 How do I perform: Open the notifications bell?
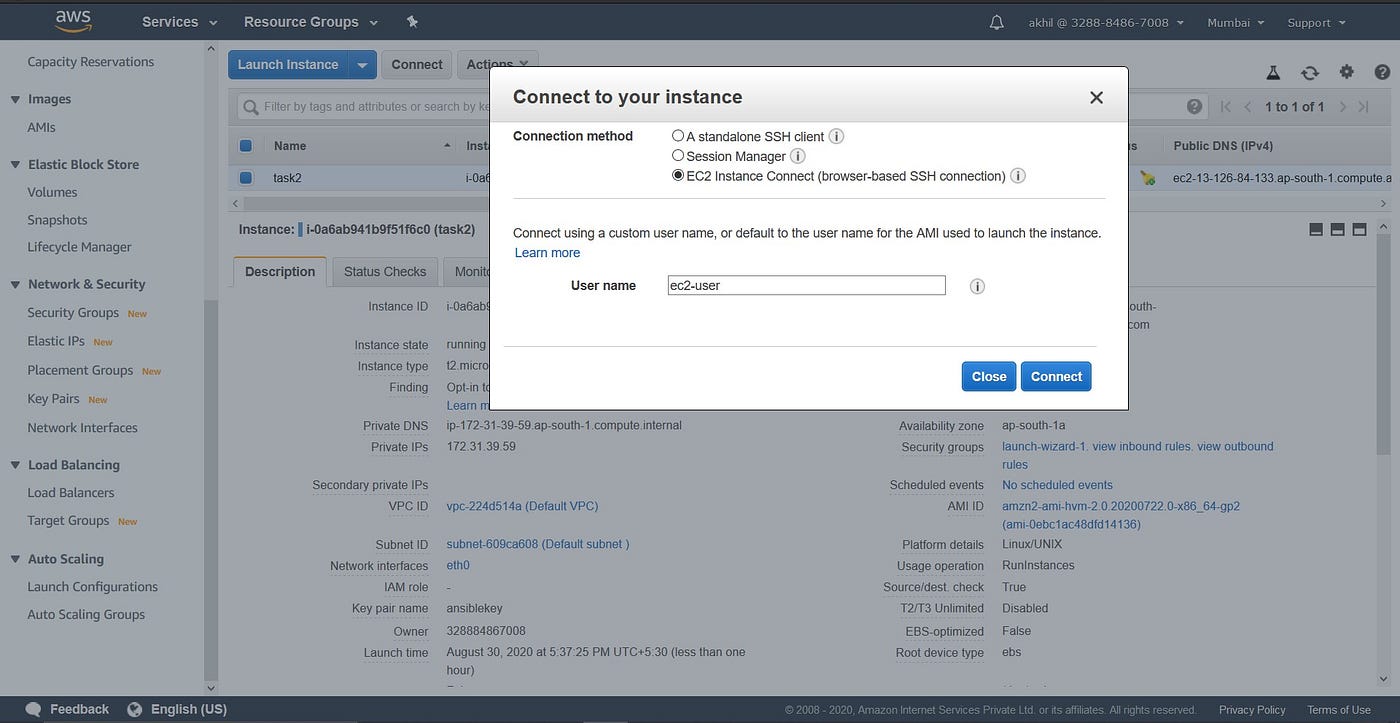996,22
